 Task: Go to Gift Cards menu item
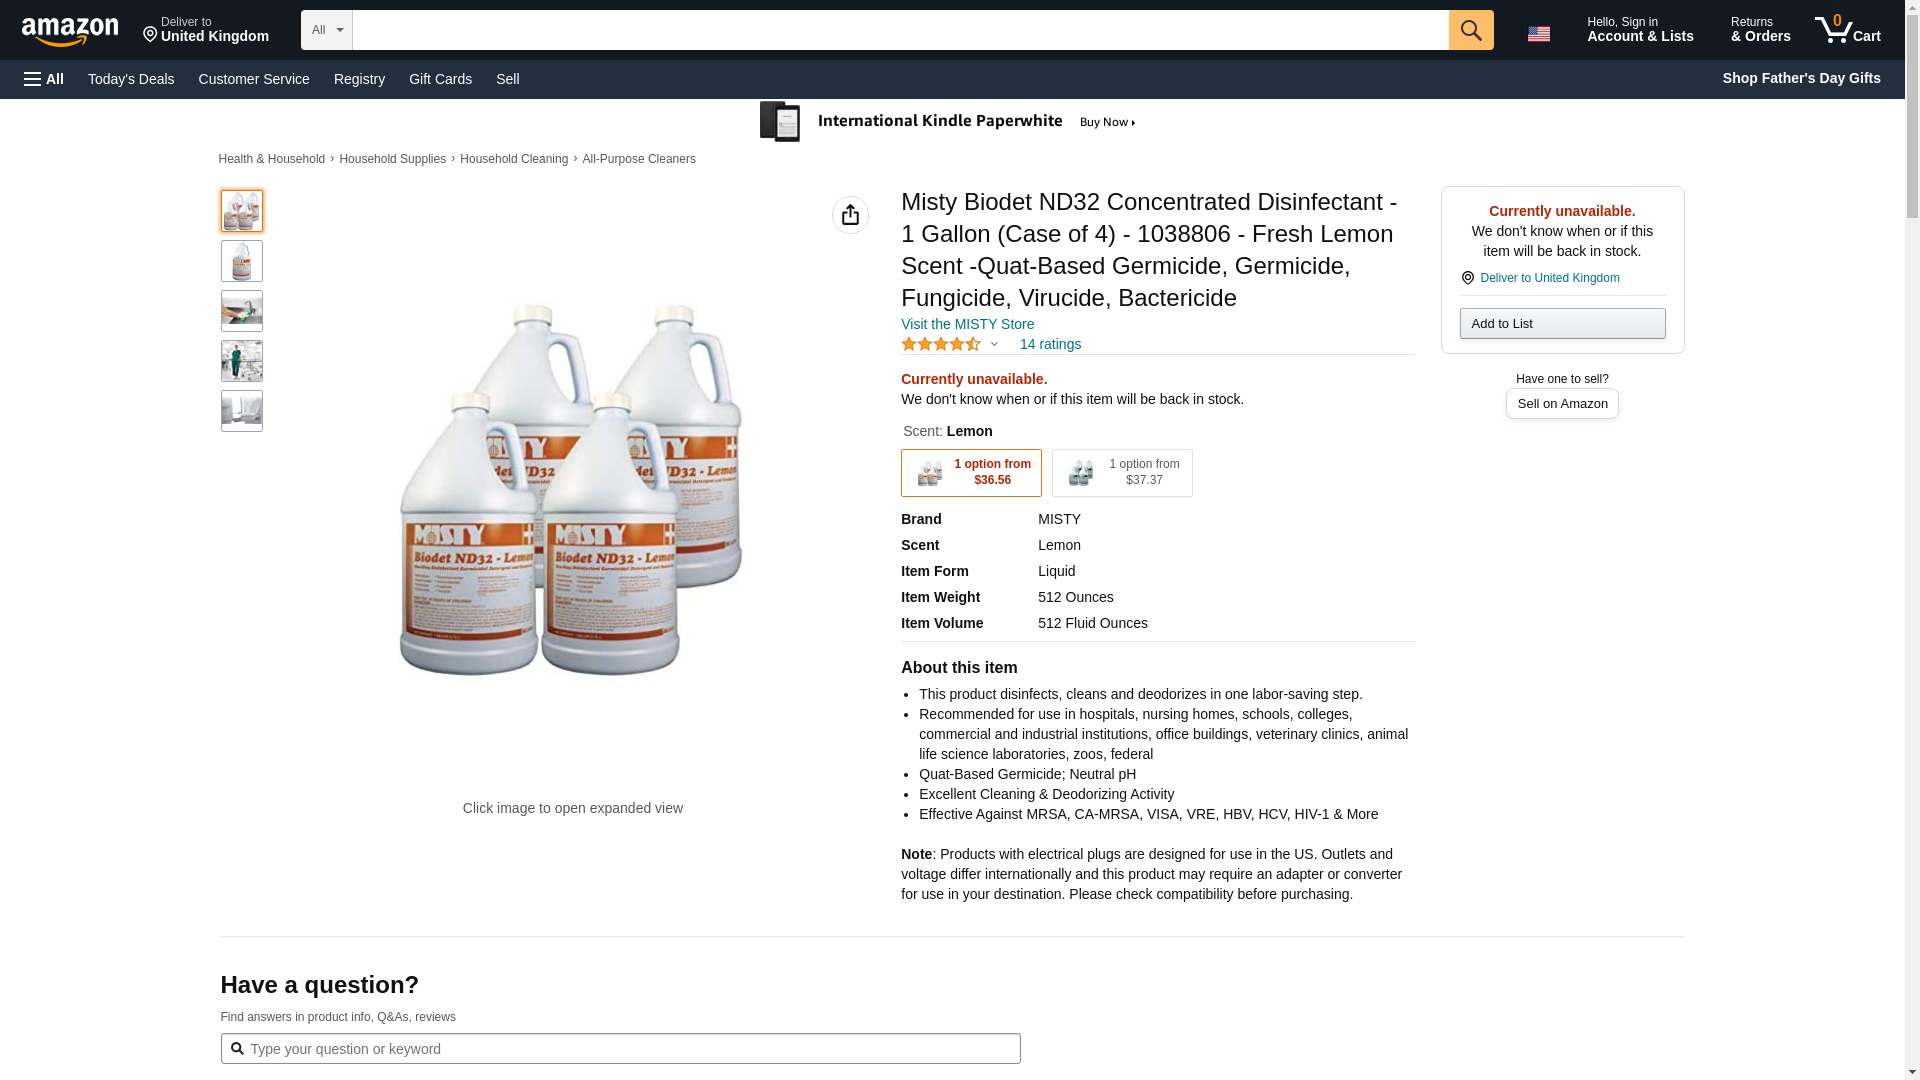[440, 79]
